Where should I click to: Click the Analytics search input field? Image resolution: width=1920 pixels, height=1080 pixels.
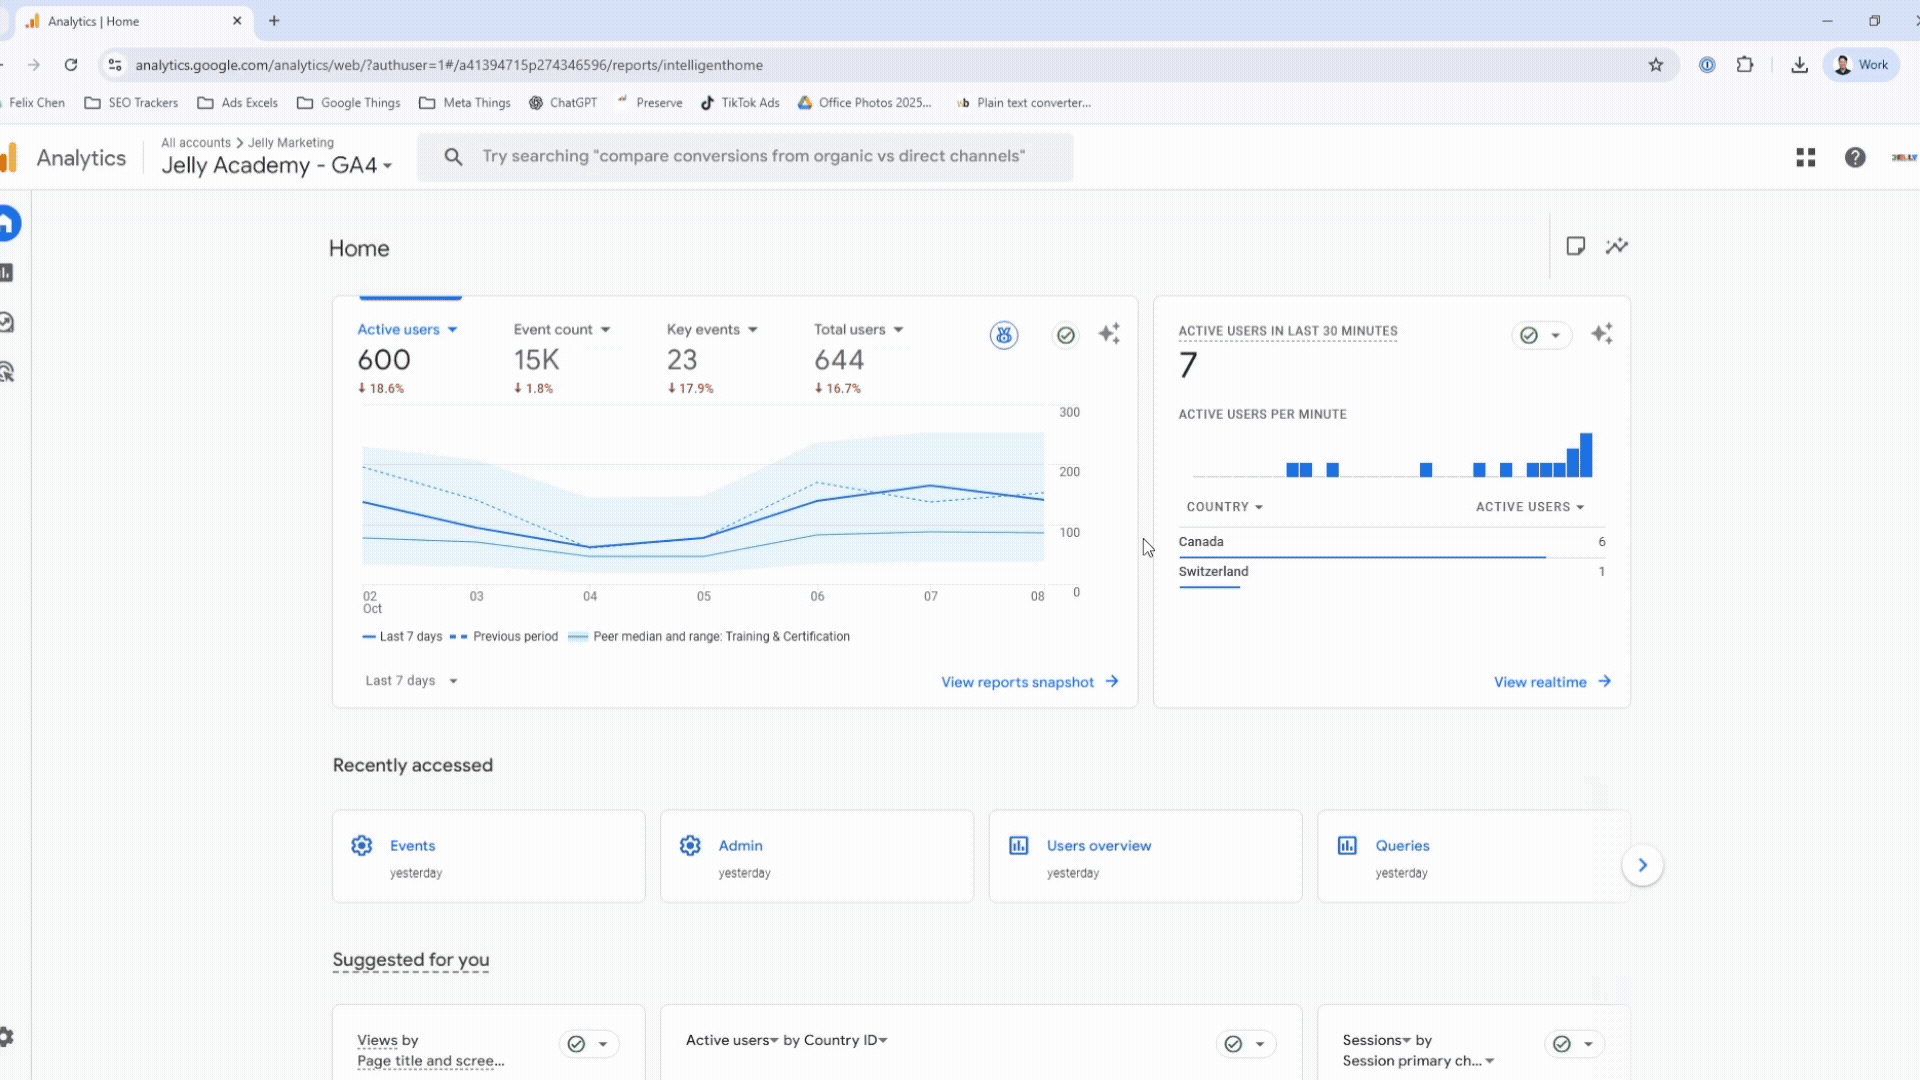click(x=753, y=156)
